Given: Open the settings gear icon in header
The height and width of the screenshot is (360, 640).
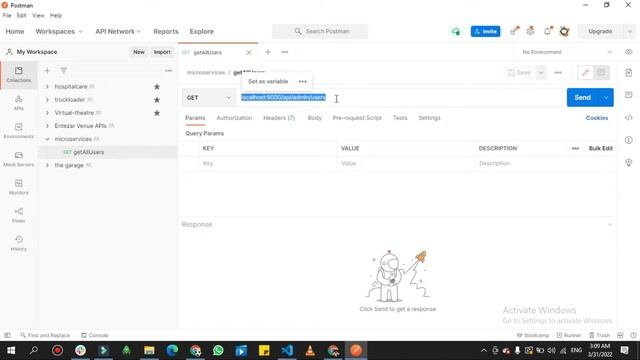Looking at the screenshot, I should pyautogui.click(x=530, y=31).
